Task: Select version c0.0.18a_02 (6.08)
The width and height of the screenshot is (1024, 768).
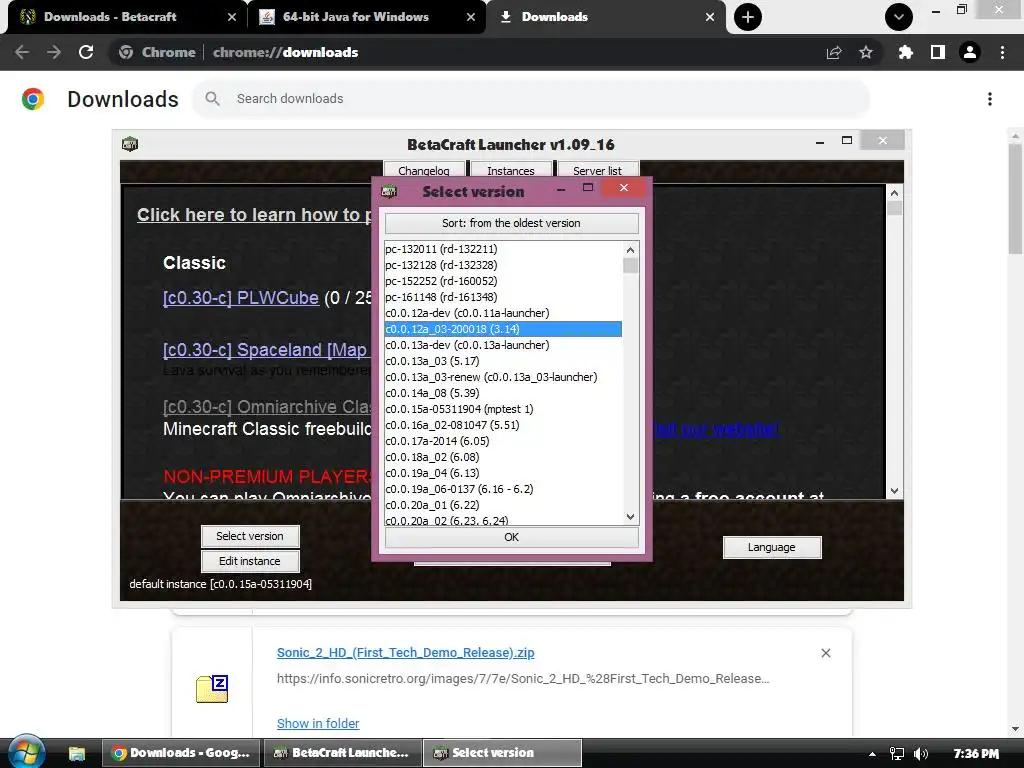Action: pos(503,457)
